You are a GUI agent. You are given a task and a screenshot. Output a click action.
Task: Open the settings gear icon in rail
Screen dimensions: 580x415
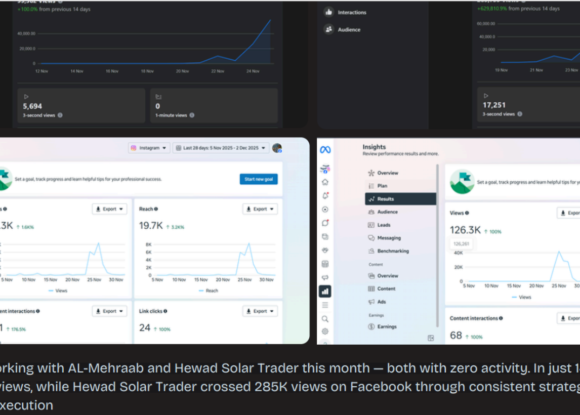pyautogui.click(x=325, y=331)
